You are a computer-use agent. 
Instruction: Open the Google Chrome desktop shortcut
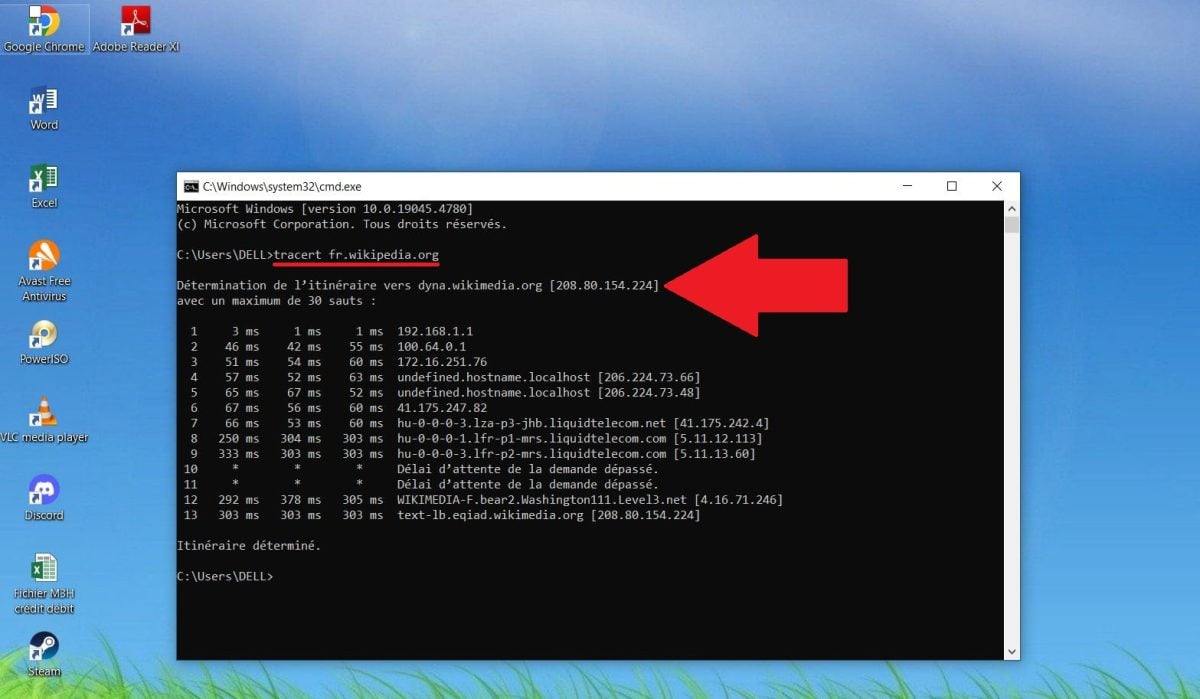click(x=44, y=29)
